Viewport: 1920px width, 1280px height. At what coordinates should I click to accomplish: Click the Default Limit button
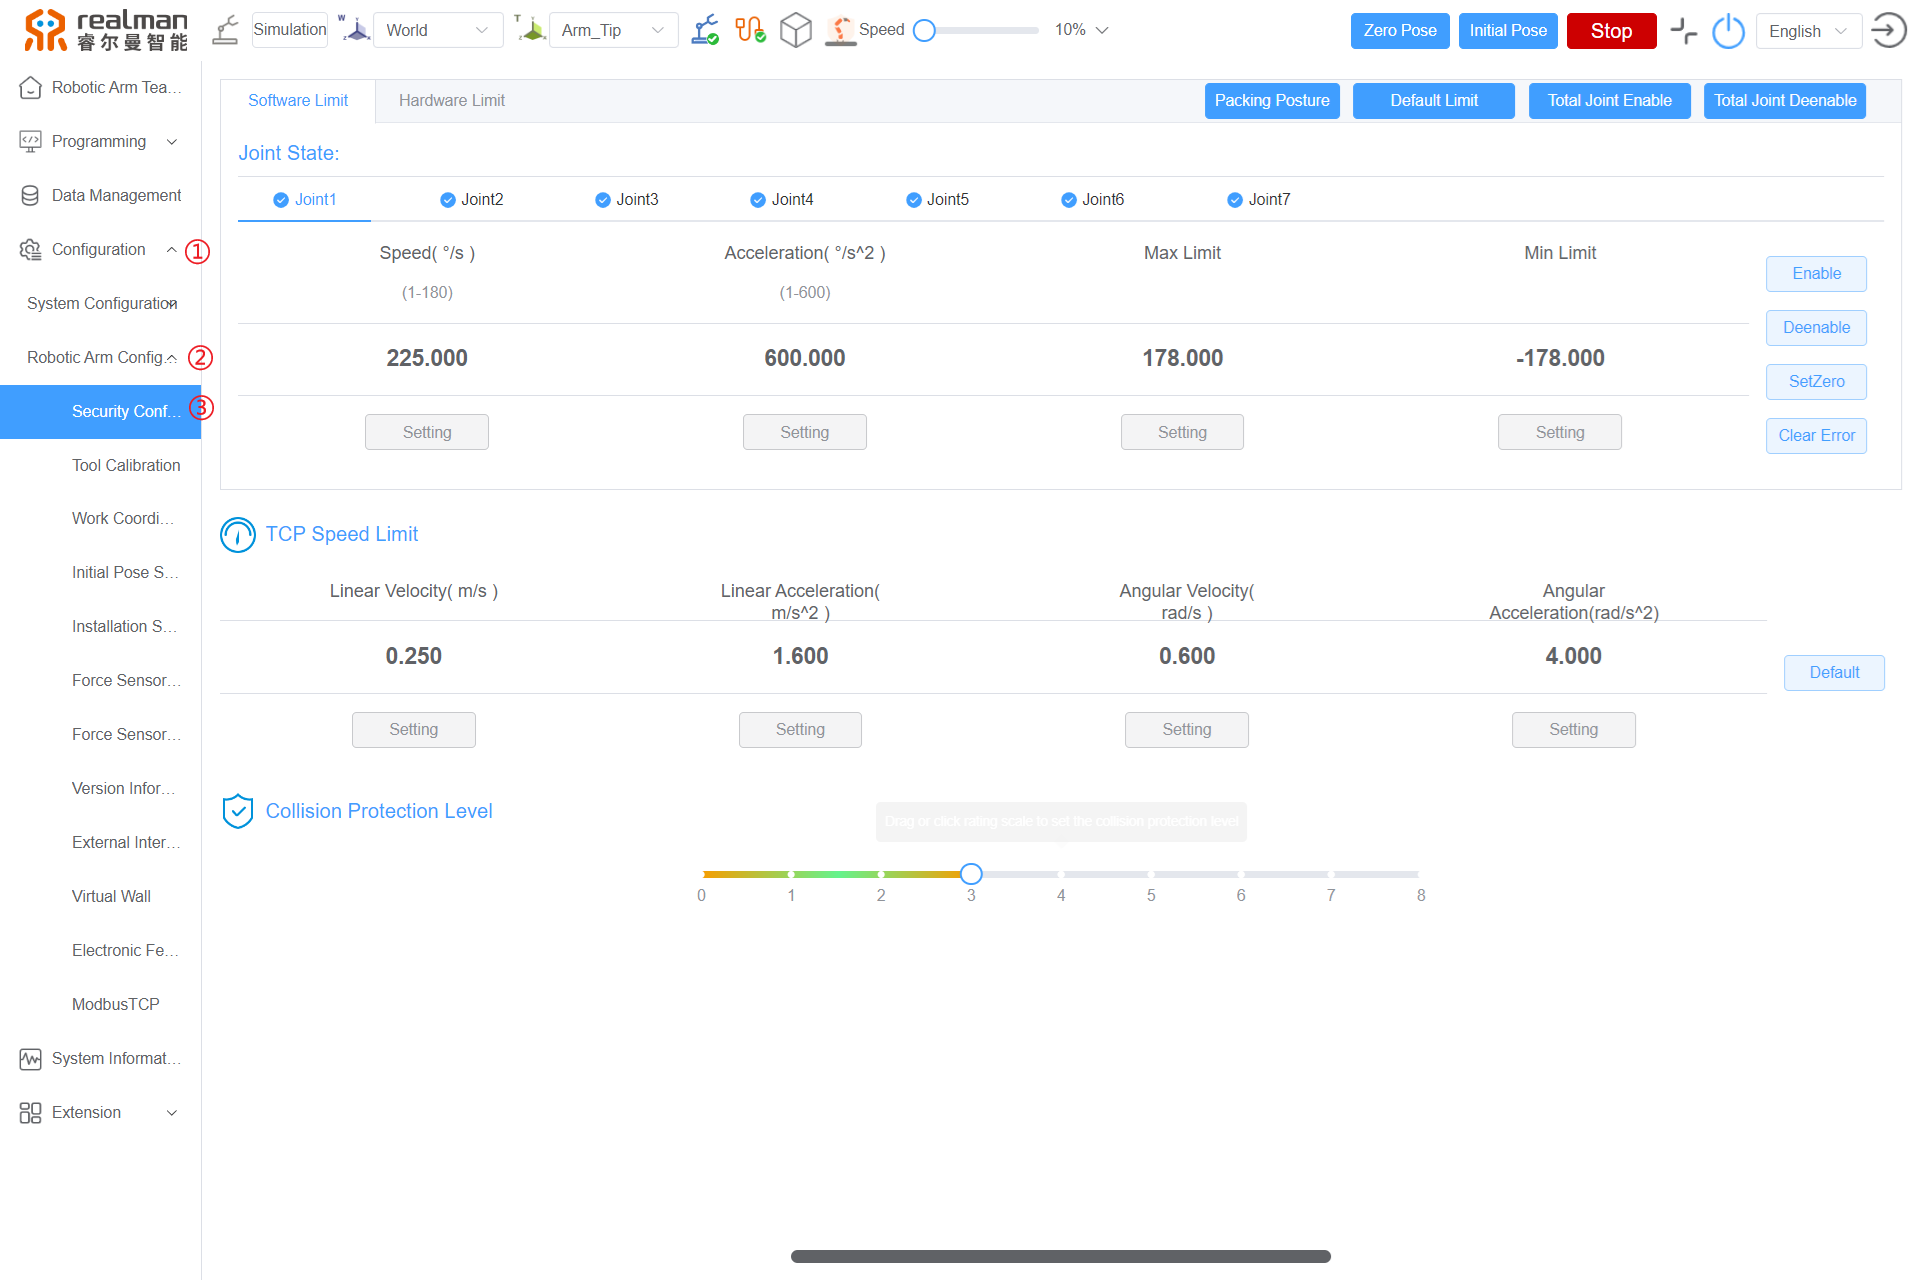click(1434, 101)
